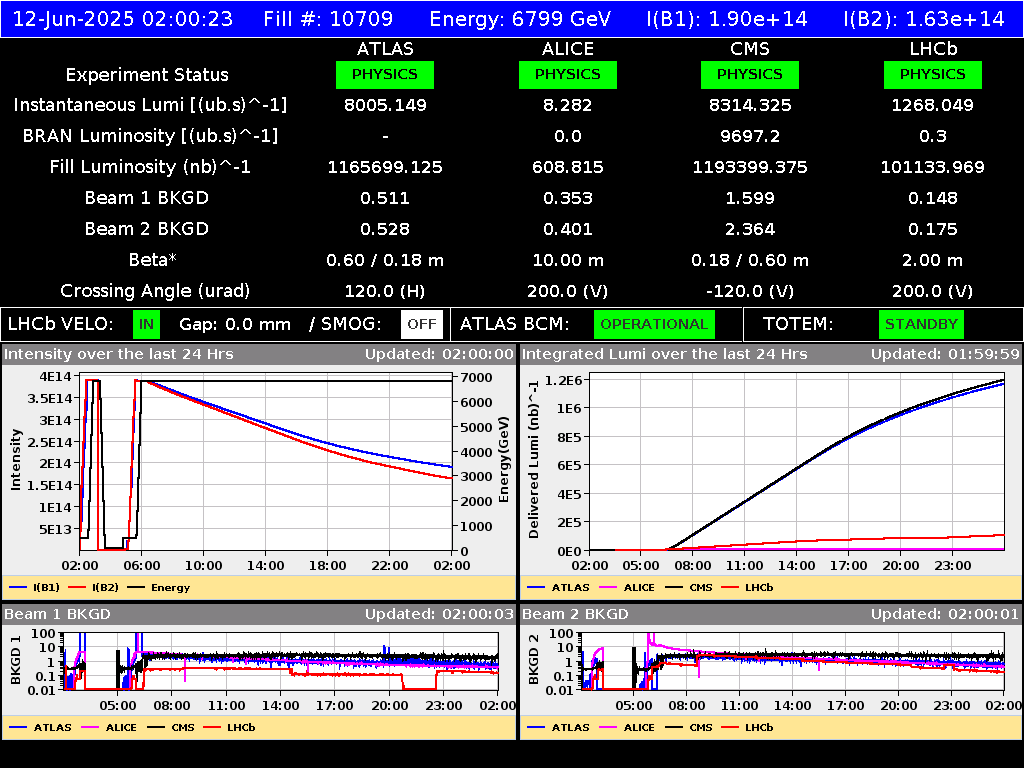Click the CMS PHYSICS status badge
Screen dimensions: 1024x768
[750, 74]
